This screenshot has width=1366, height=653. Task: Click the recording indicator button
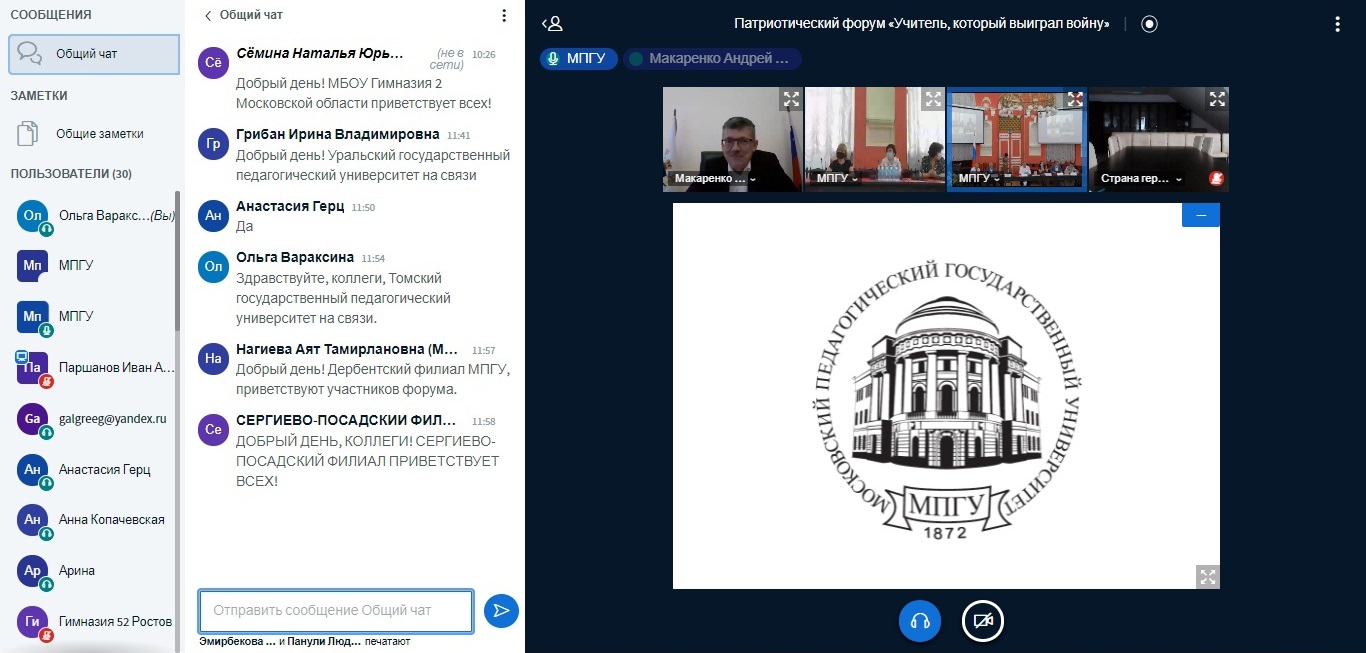coord(1149,24)
